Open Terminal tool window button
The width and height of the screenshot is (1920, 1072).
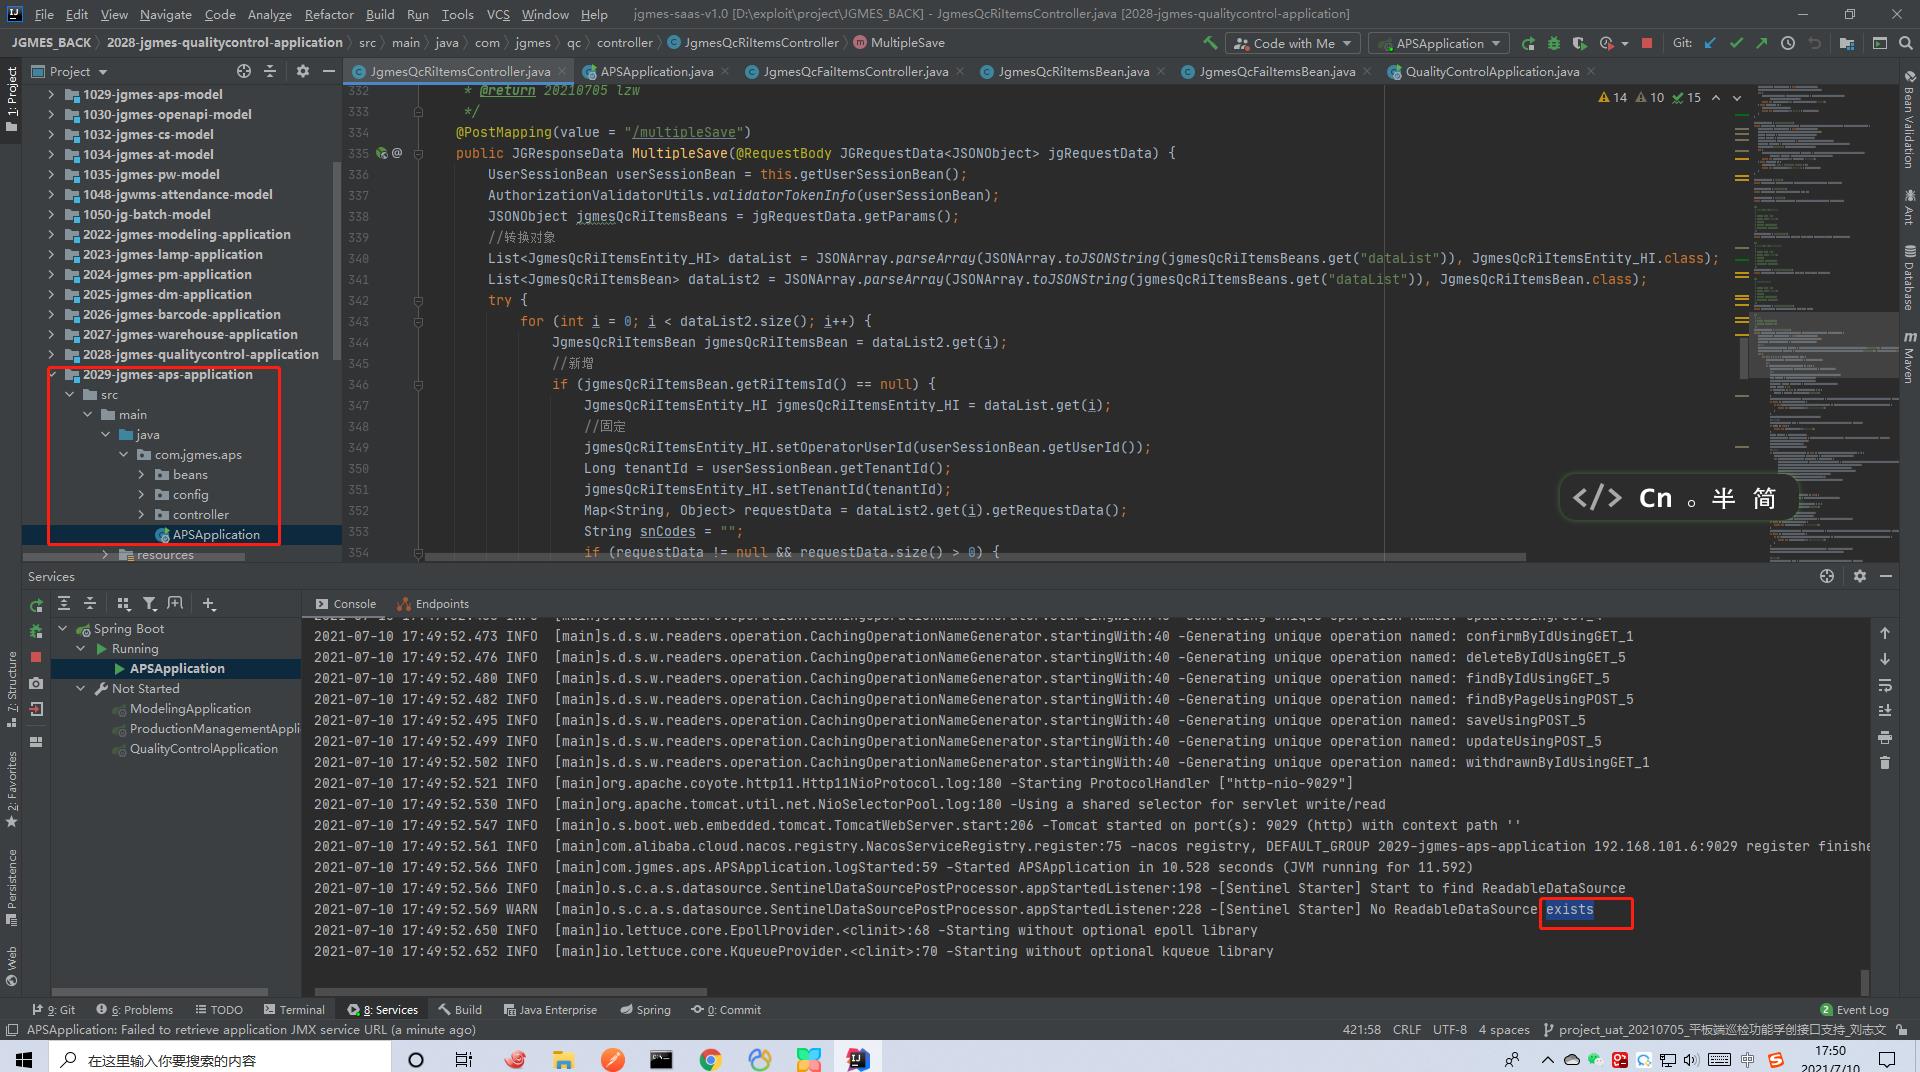[294, 1009]
